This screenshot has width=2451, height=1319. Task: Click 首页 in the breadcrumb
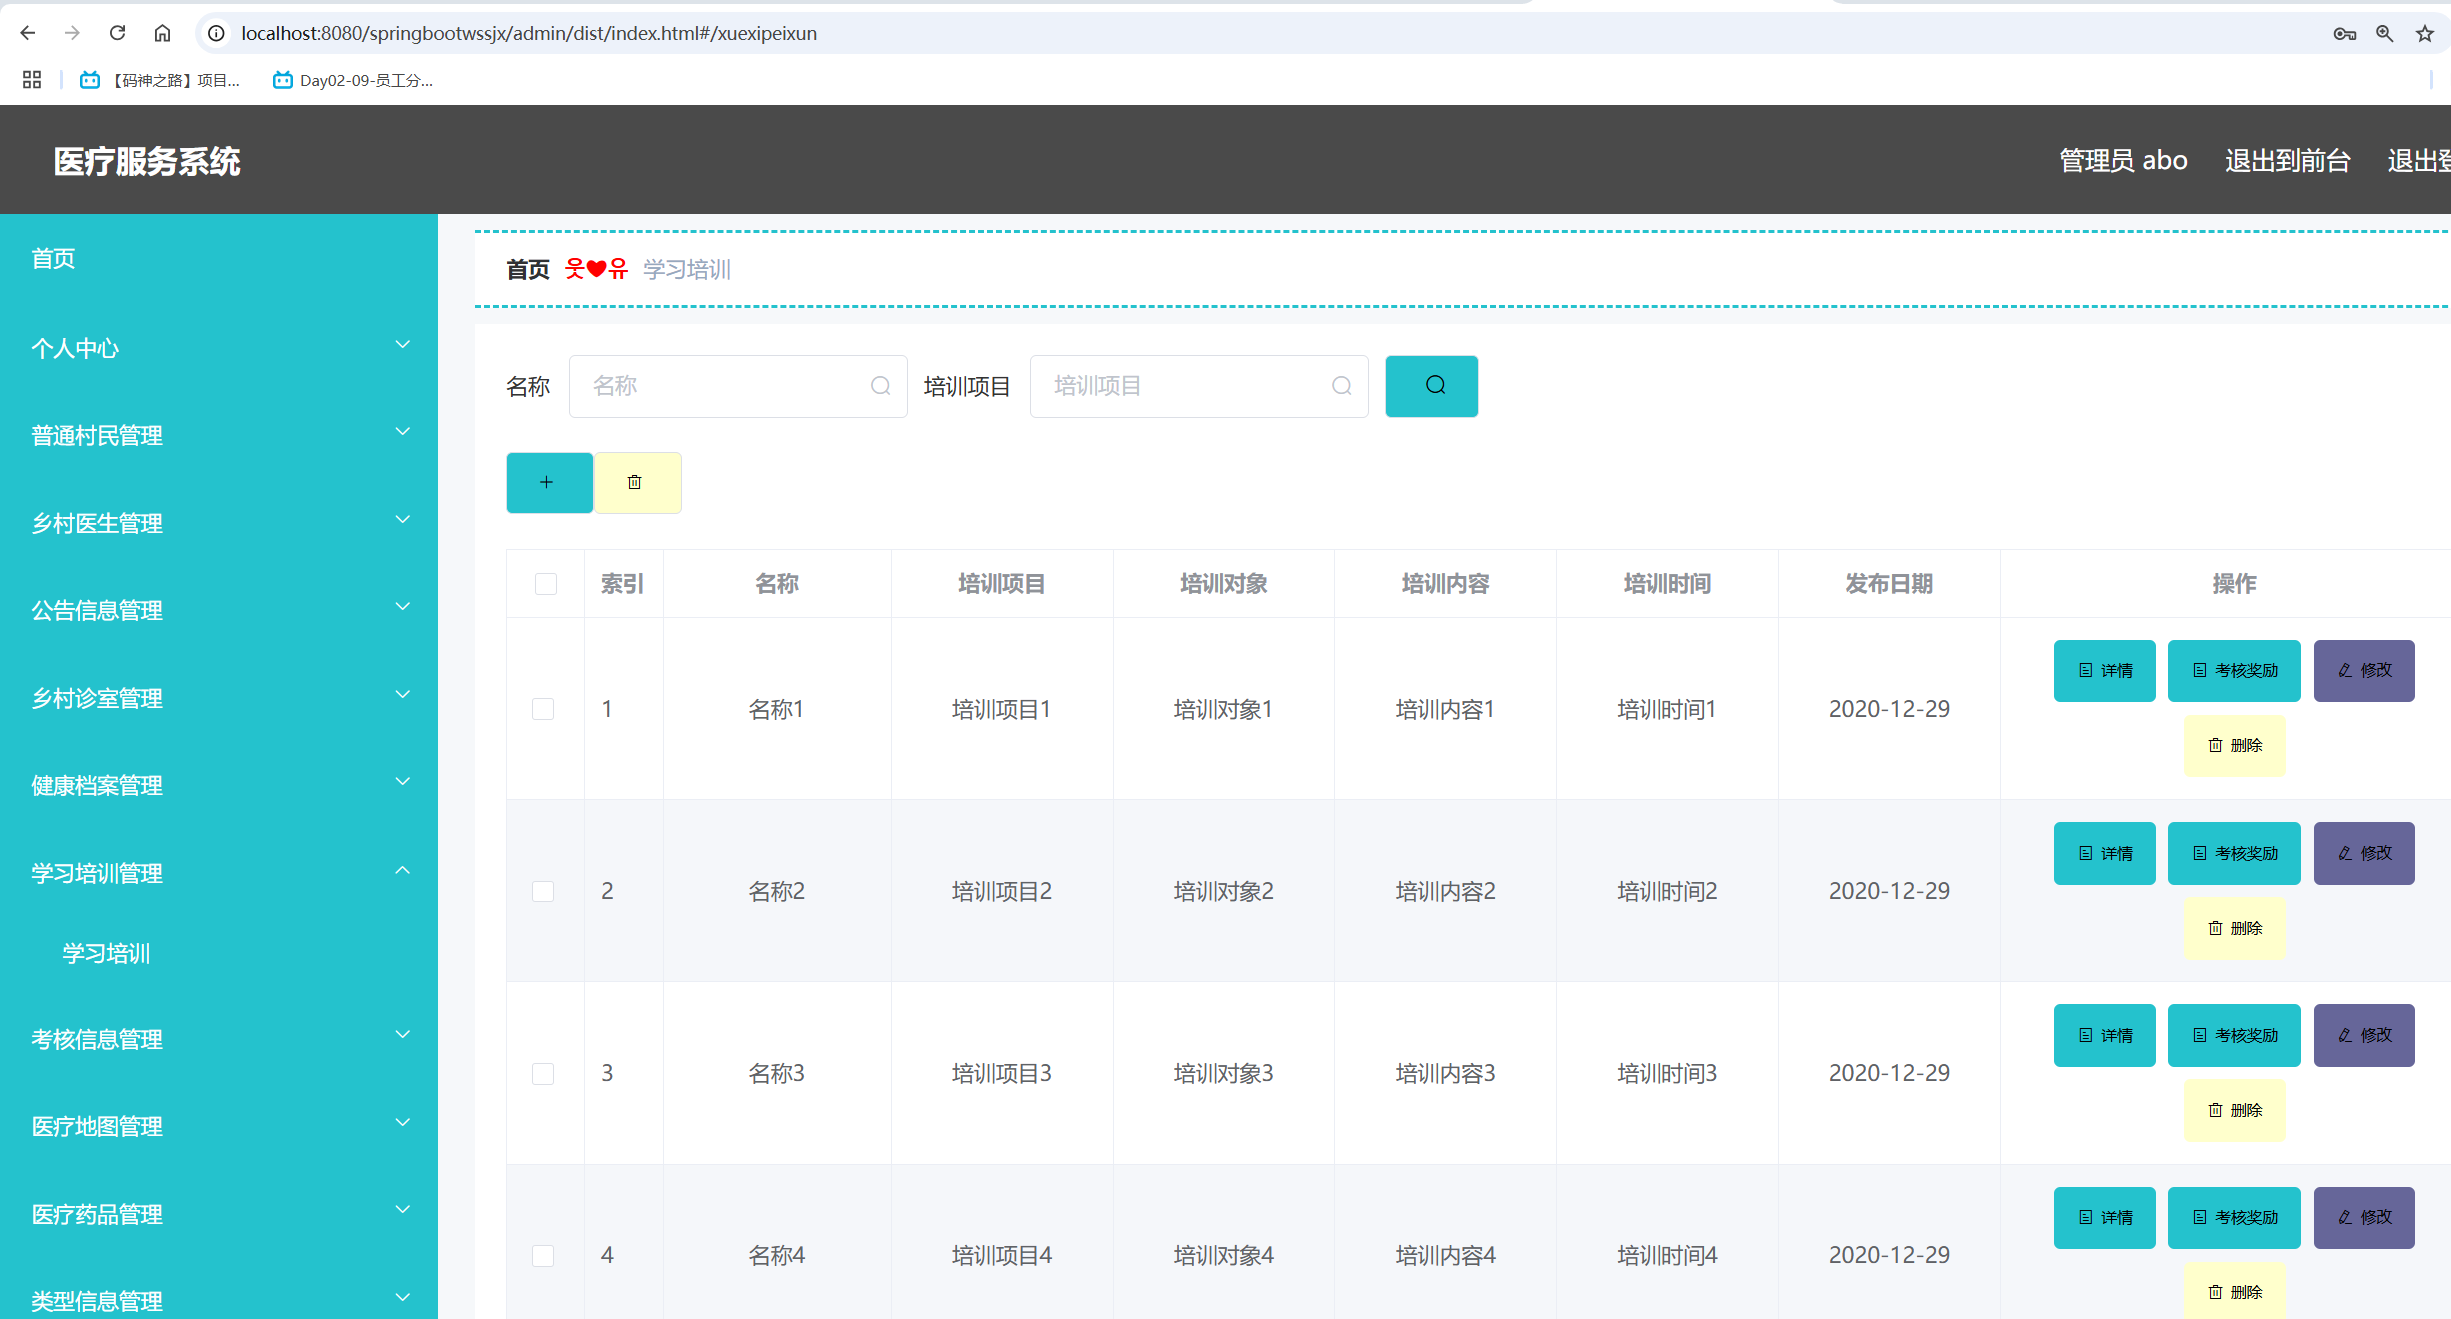tap(528, 269)
